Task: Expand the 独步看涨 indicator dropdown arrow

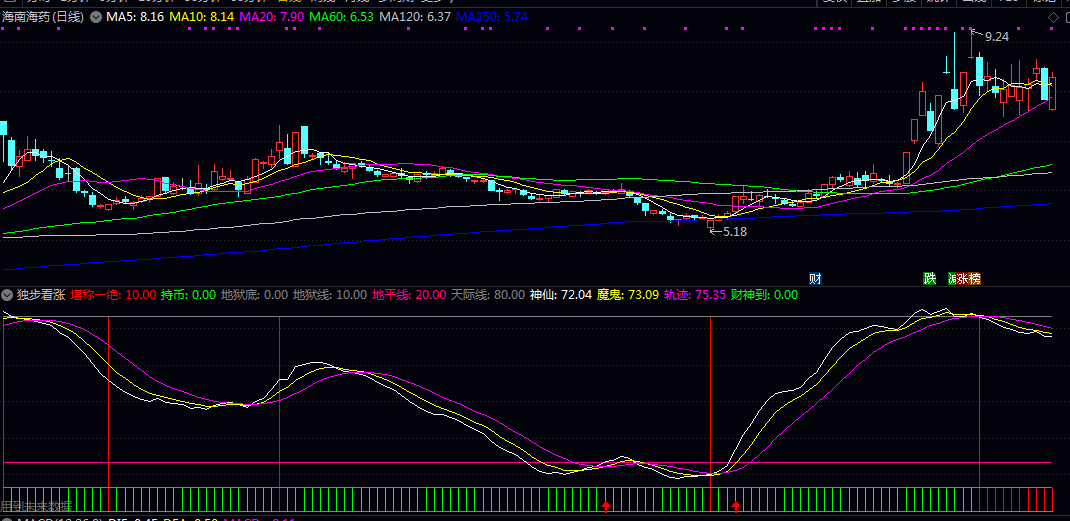Action: (8, 295)
